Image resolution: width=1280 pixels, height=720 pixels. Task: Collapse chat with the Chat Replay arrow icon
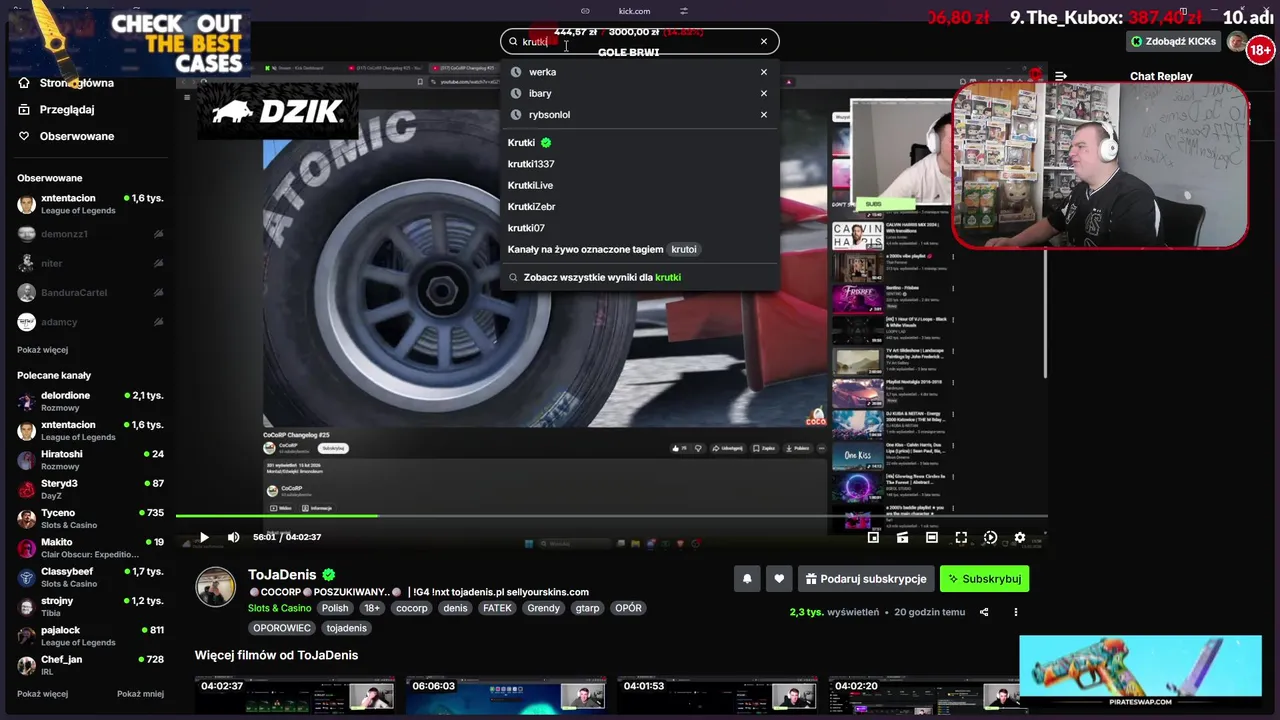point(1061,76)
